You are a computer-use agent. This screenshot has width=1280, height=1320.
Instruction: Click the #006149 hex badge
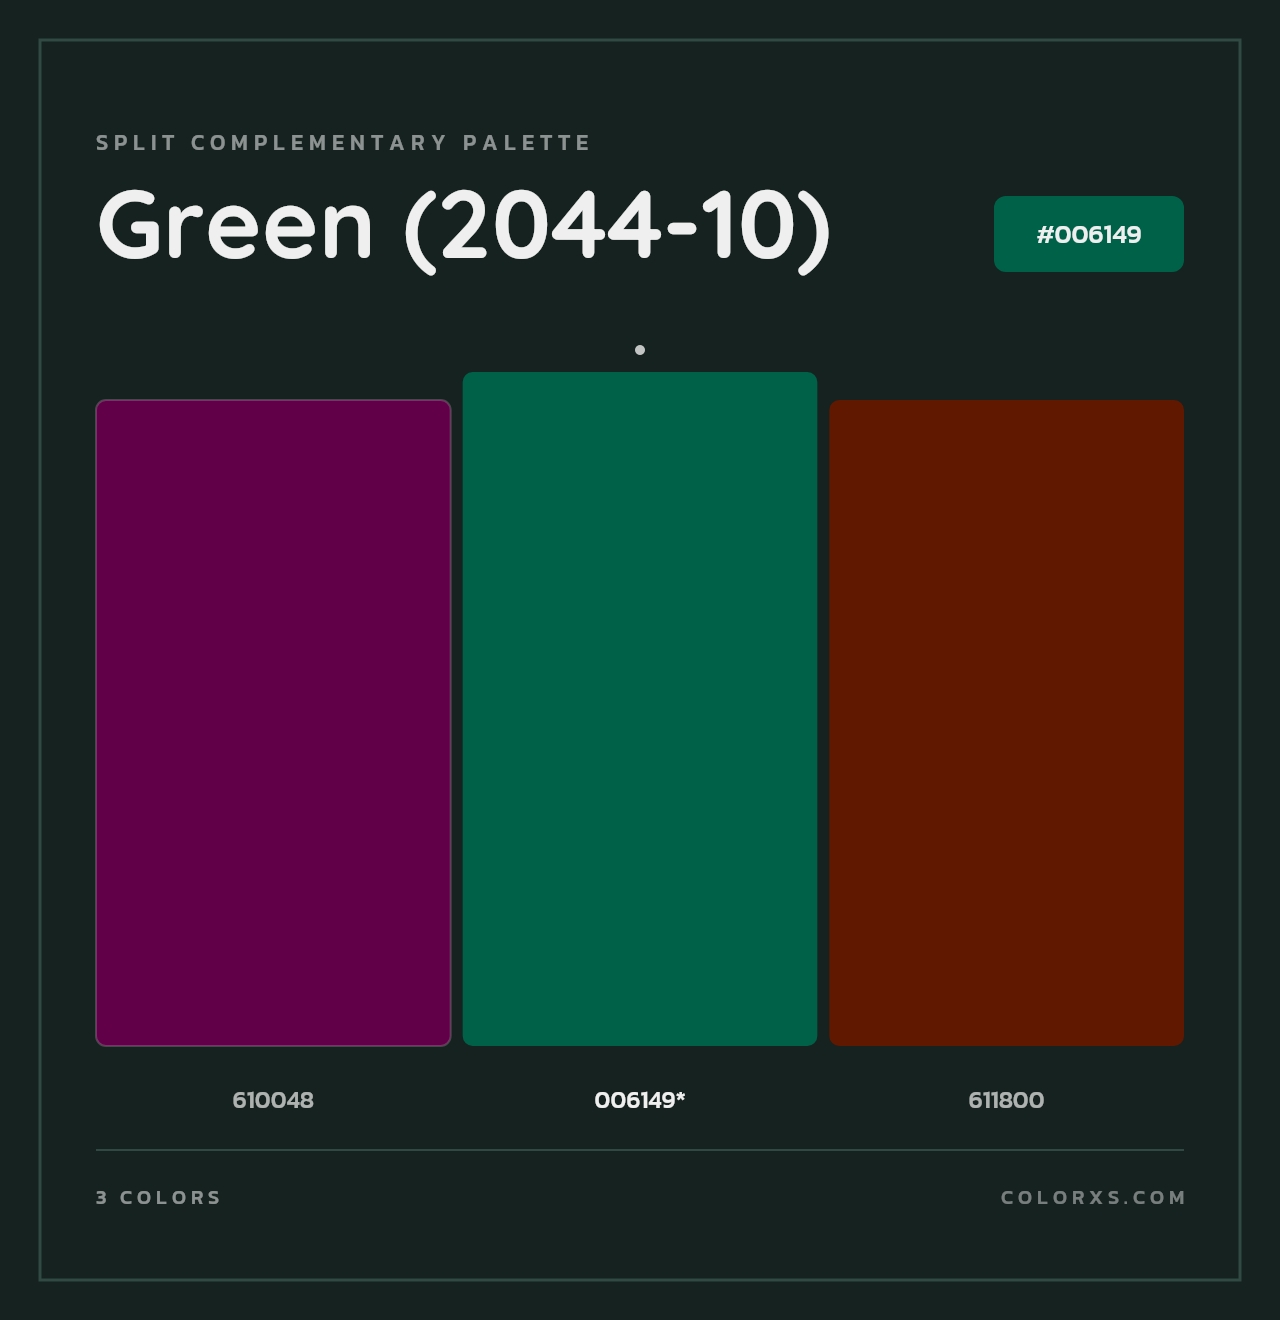1089,234
